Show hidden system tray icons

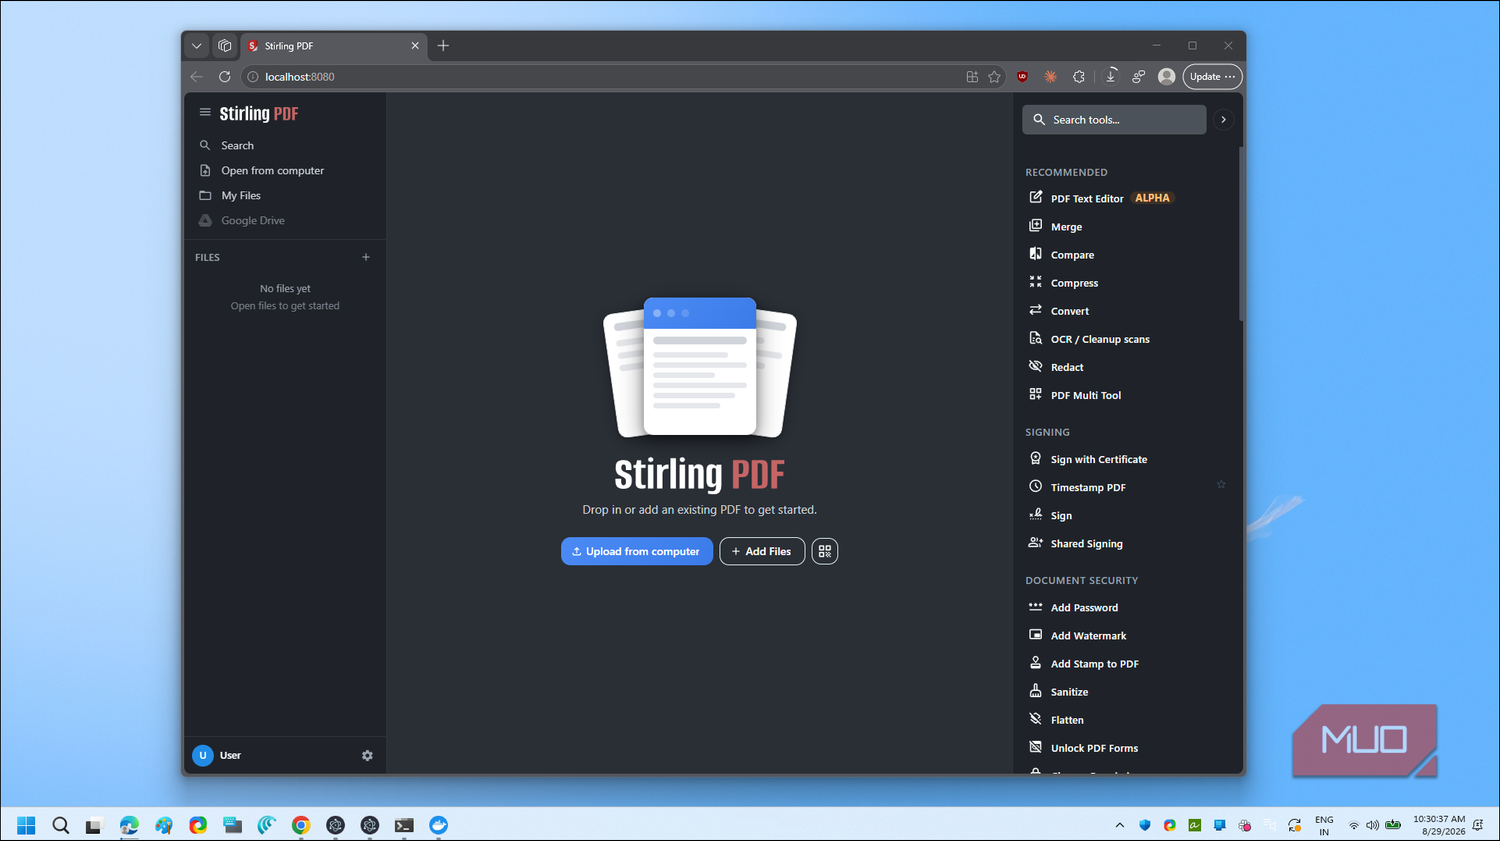(x=1119, y=825)
